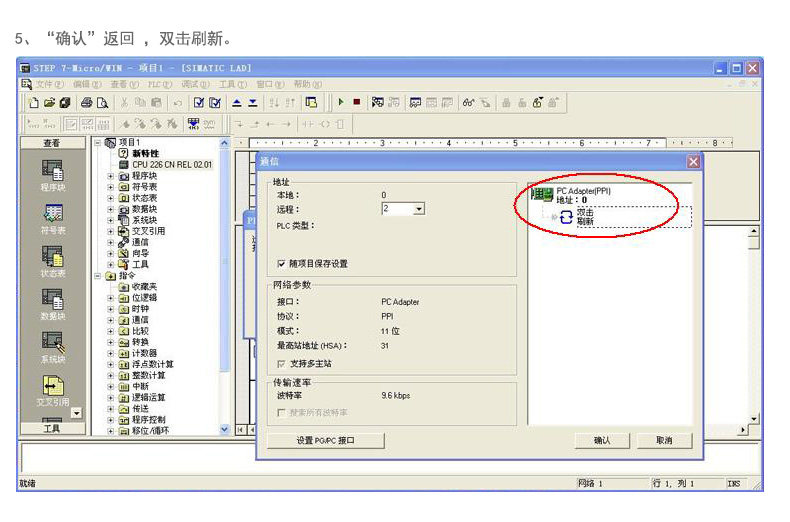Click the Stop PLC red square icon
The width and height of the screenshot is (790, 522).
click(x=357, y=102)
